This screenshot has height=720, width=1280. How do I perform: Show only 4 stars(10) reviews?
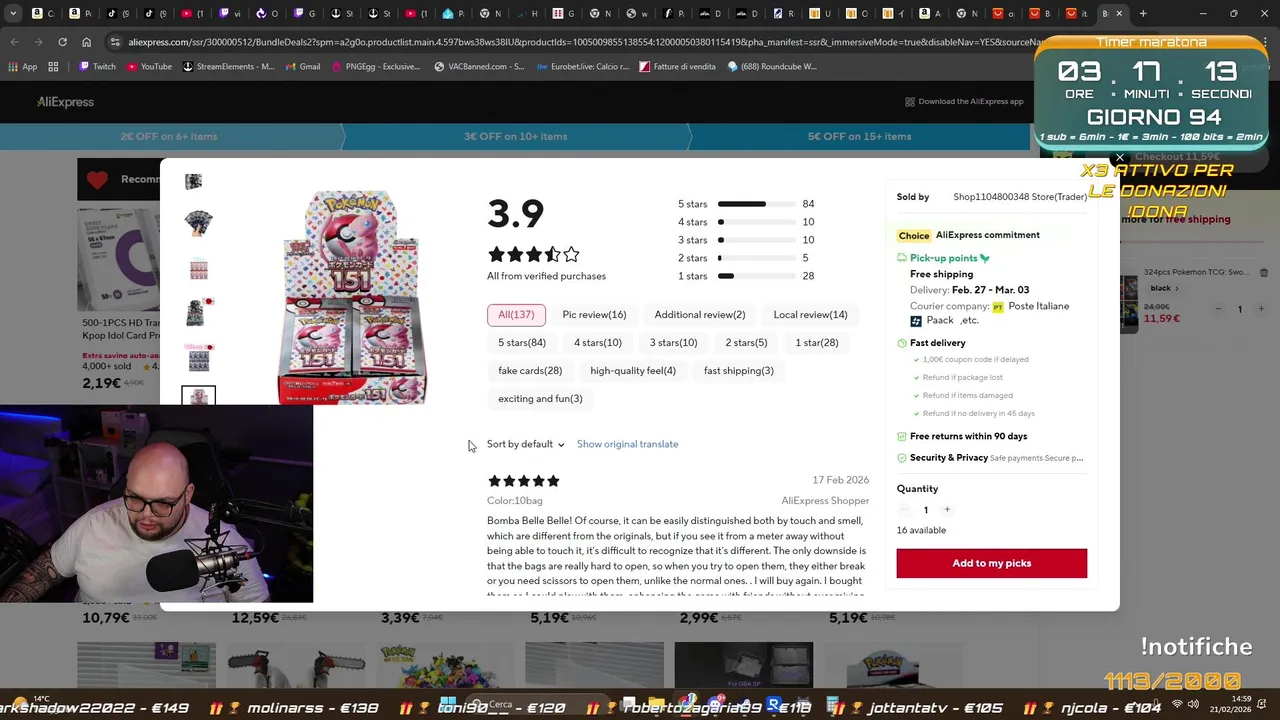[597, 342]
